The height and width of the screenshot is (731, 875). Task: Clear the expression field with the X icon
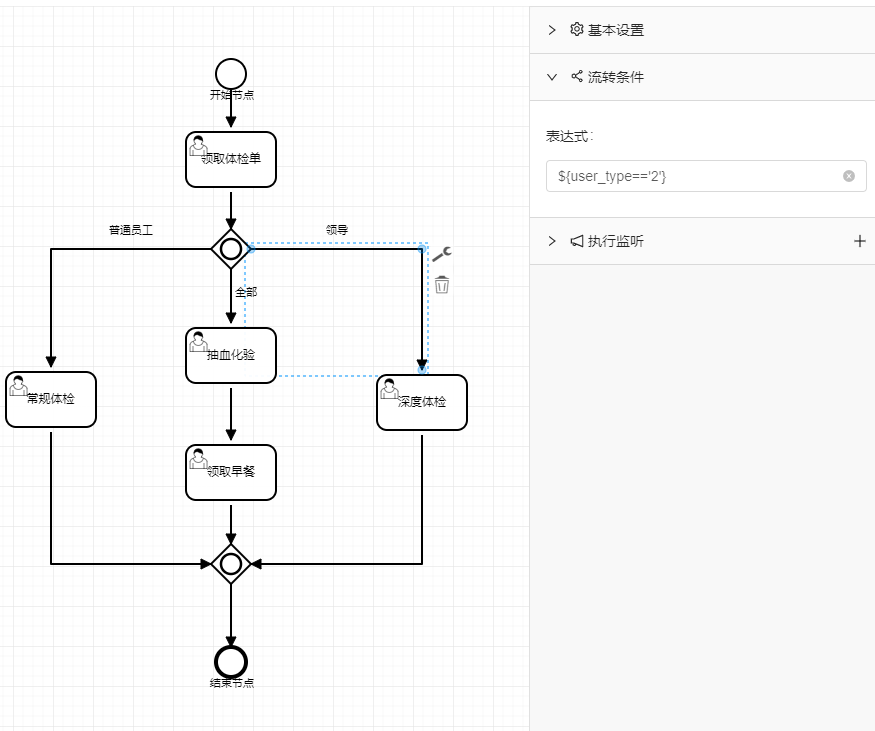(849, 176)
